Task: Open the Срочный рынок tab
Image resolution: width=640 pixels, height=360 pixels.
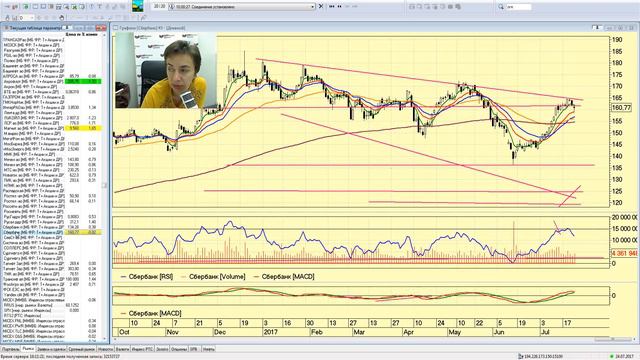Action: tap(82, 349)
